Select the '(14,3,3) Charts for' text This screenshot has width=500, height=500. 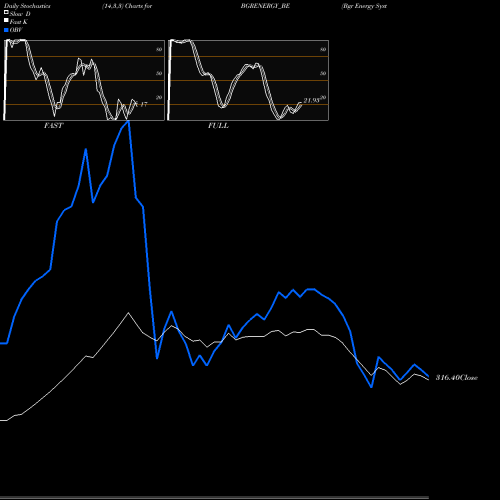tap(127, 6)
